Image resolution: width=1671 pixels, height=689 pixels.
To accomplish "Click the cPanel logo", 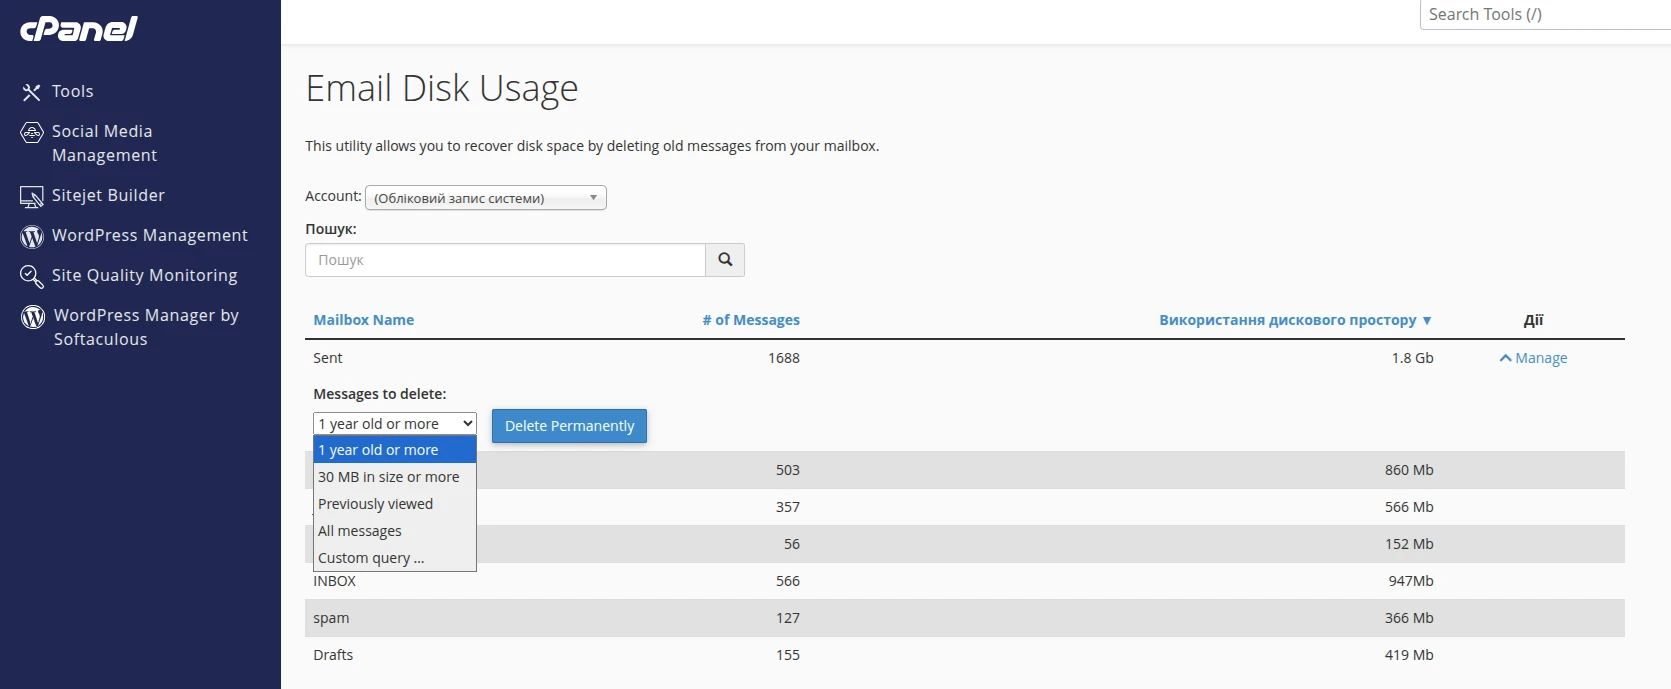I will 79,29.
